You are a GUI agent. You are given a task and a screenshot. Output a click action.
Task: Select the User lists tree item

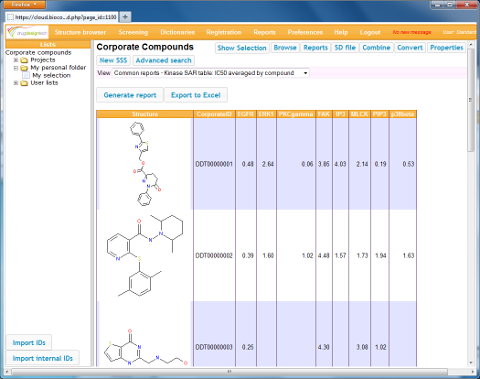44,83
